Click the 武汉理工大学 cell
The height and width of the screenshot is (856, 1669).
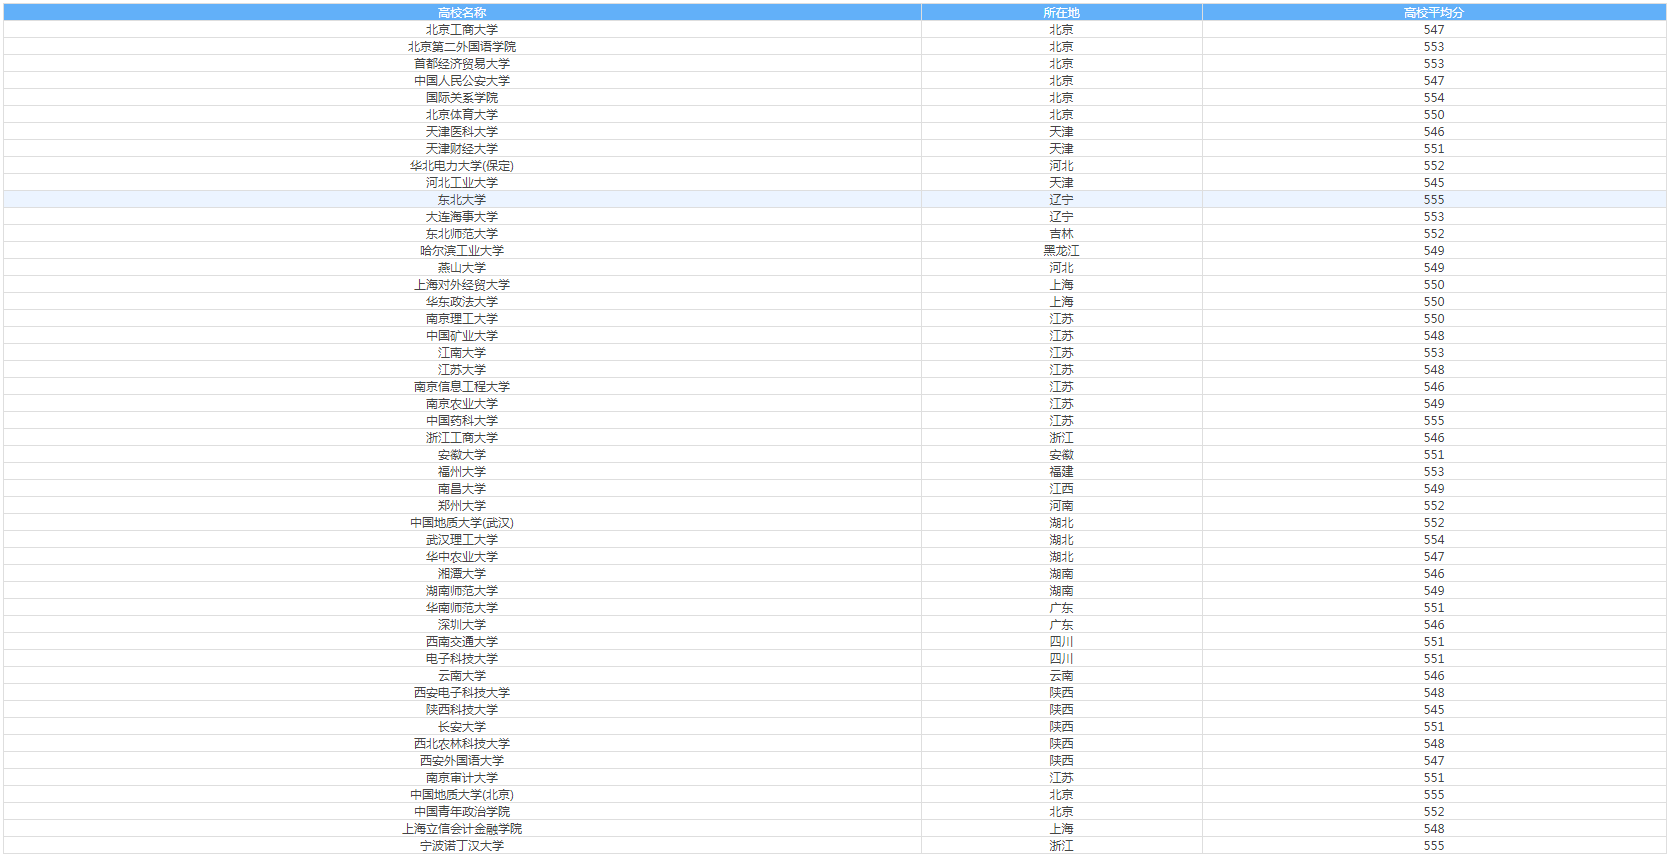click(x=462, y=540)
